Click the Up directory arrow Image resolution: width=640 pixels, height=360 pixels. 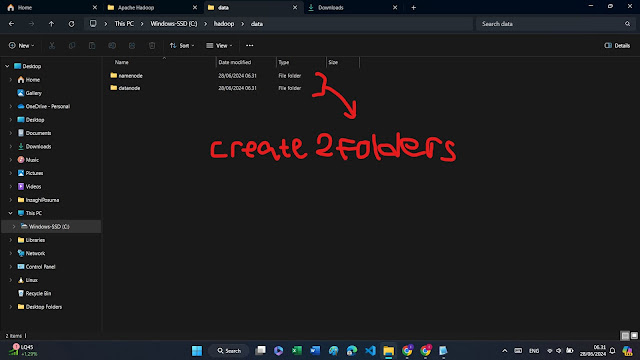(x=51, y=24)
